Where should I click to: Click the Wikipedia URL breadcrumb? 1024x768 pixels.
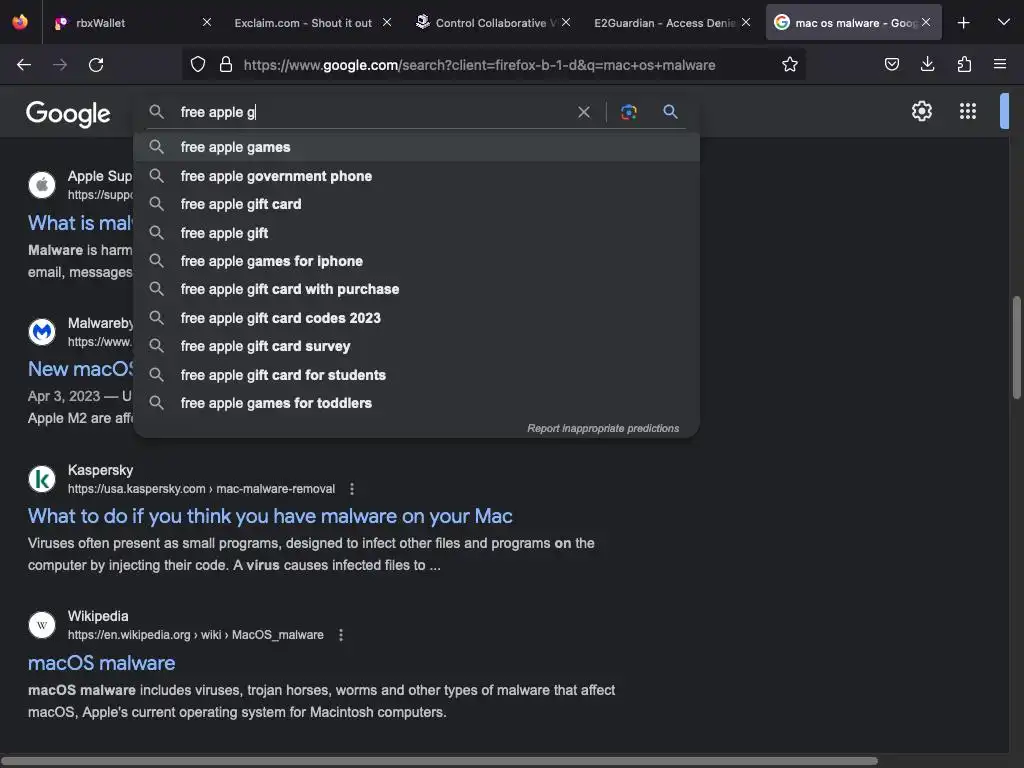(x=195, y=635)
